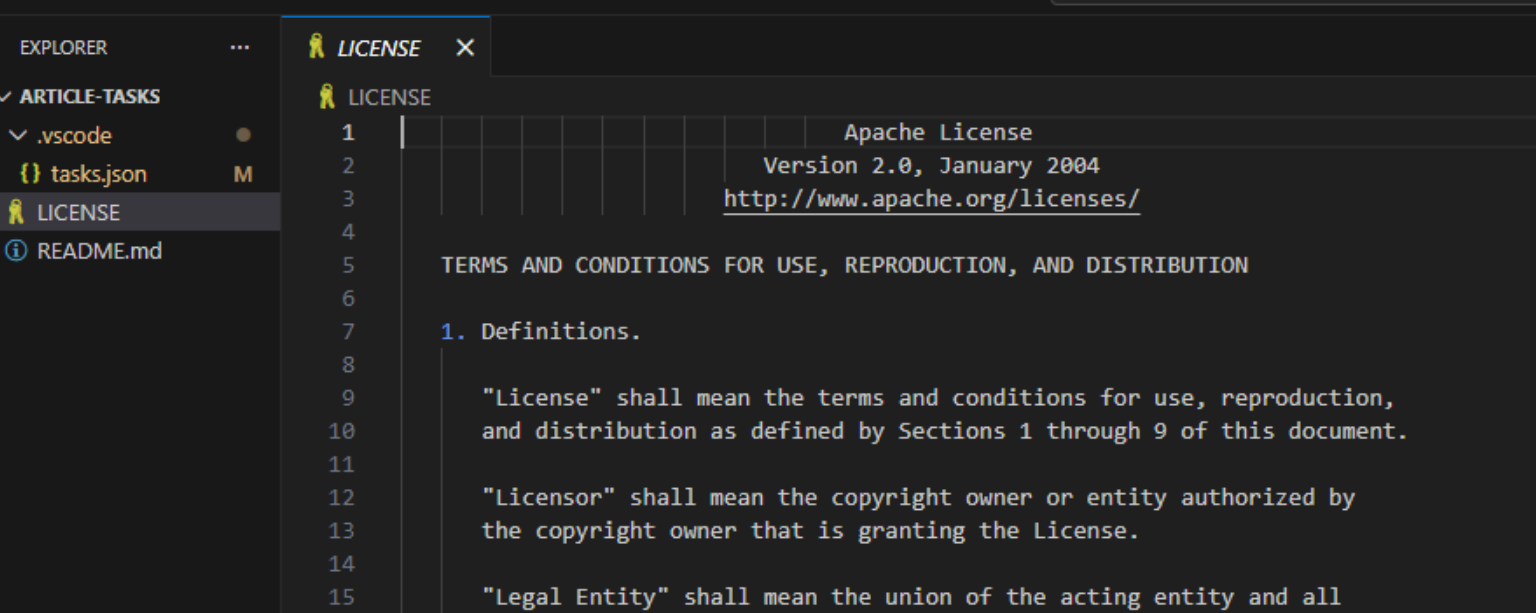Click the LICENSE file icon in Explorer
Image resolution: width=1536 pixels, height=613 pixels.
(16, 213)
